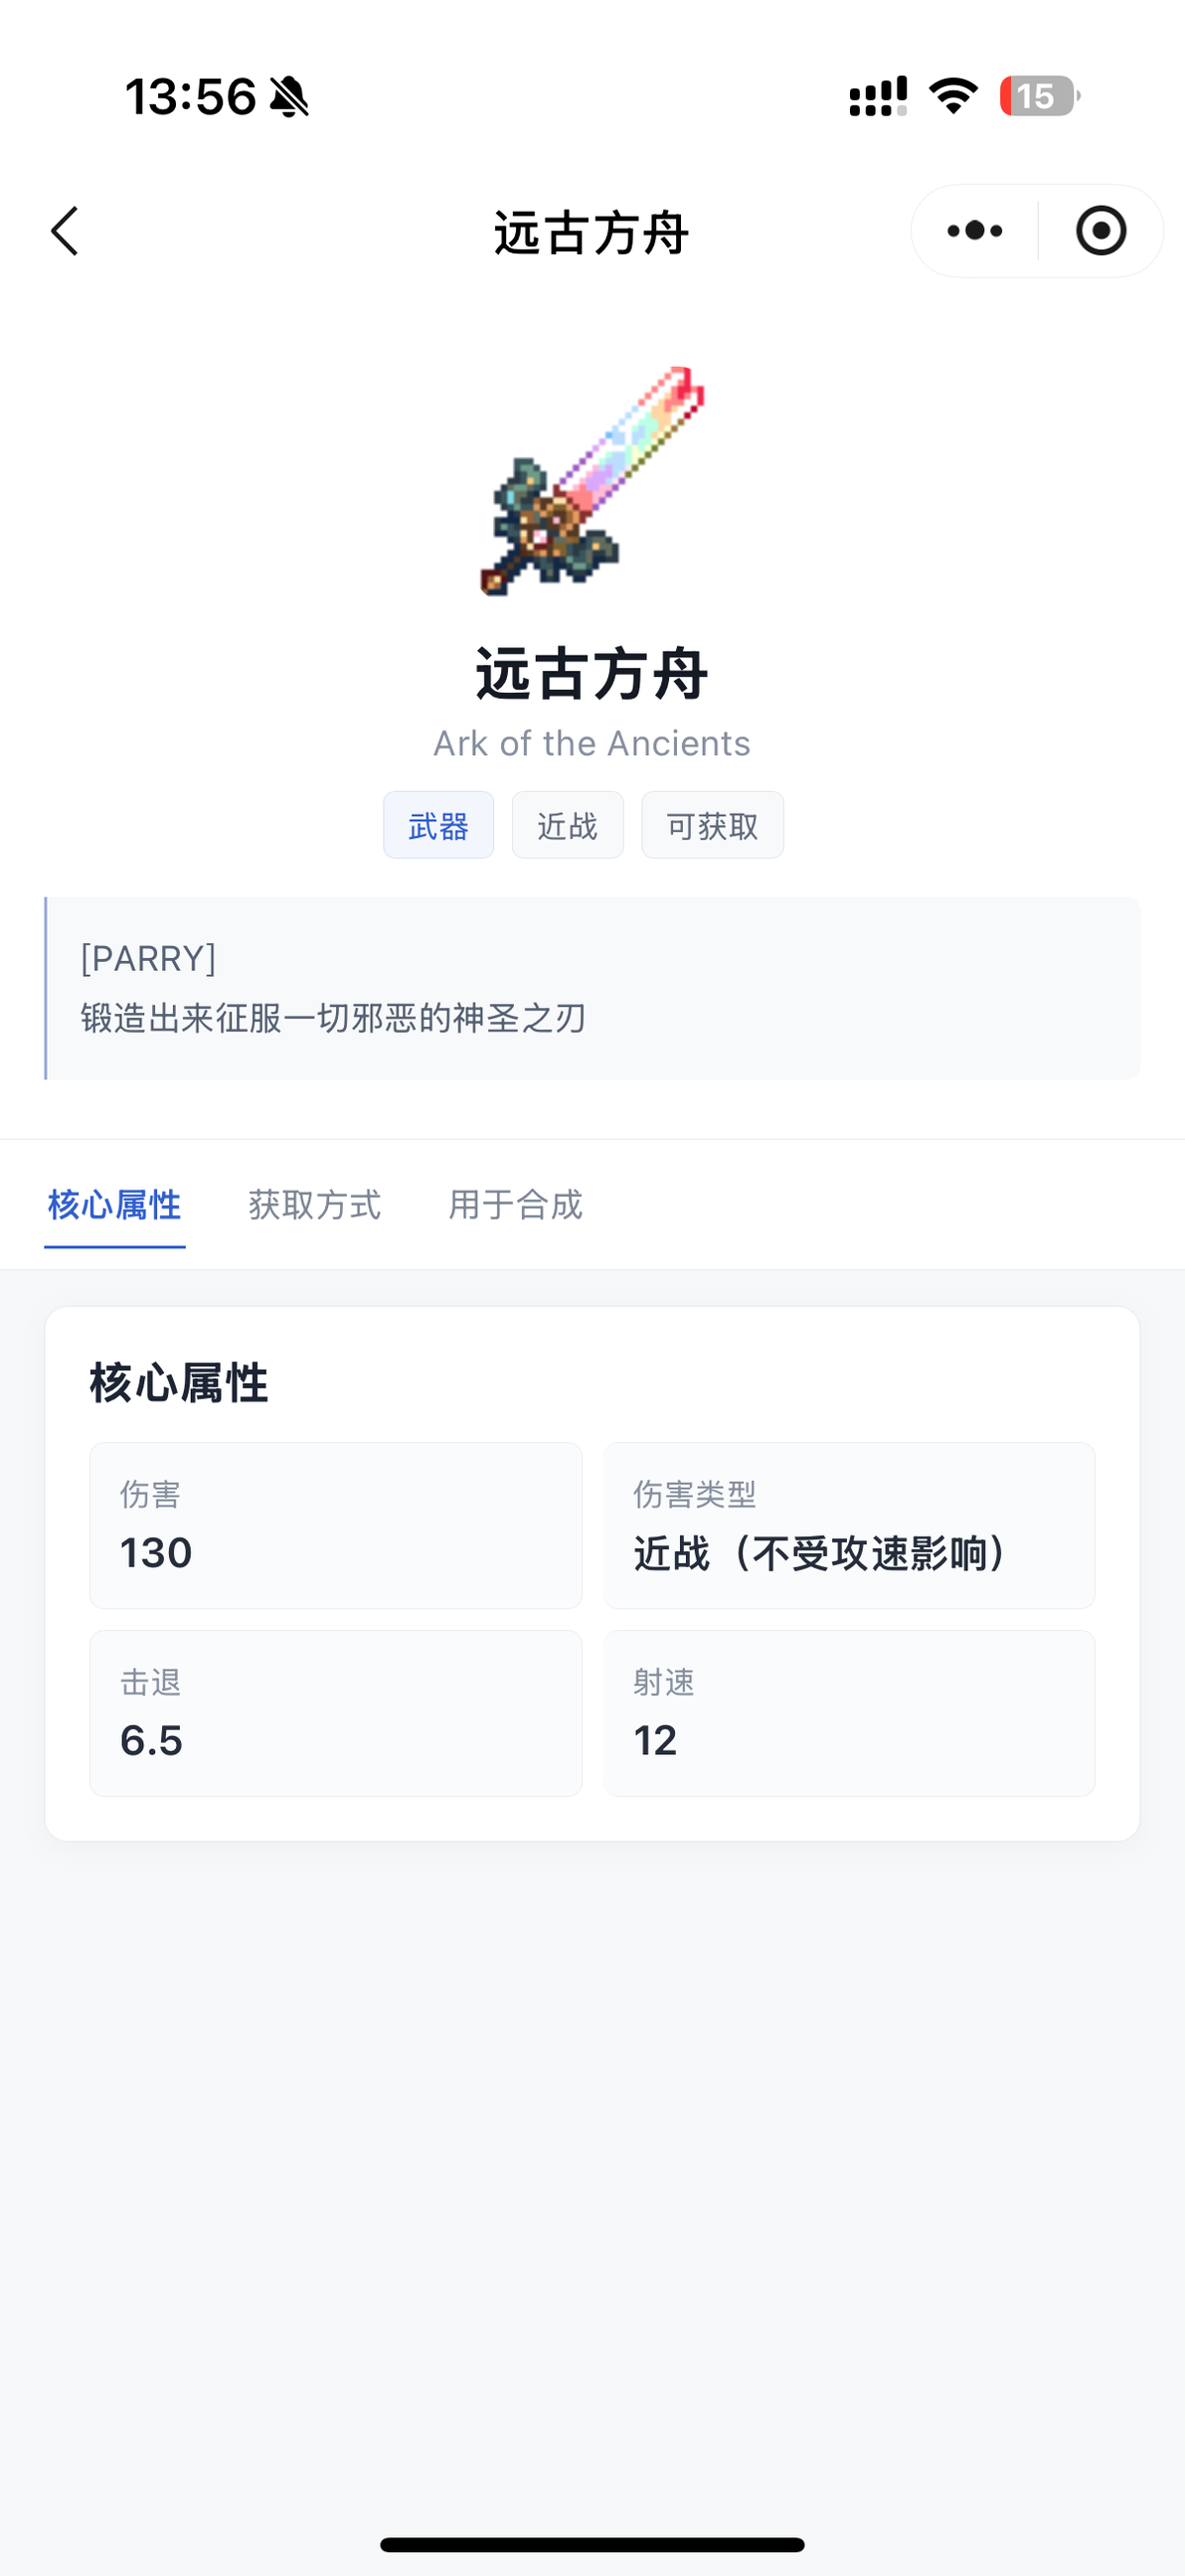Tap the 射速 12 stat card
Image resolution: width=1185 pixels, height=2576 pixels.
coord(849,1713)
